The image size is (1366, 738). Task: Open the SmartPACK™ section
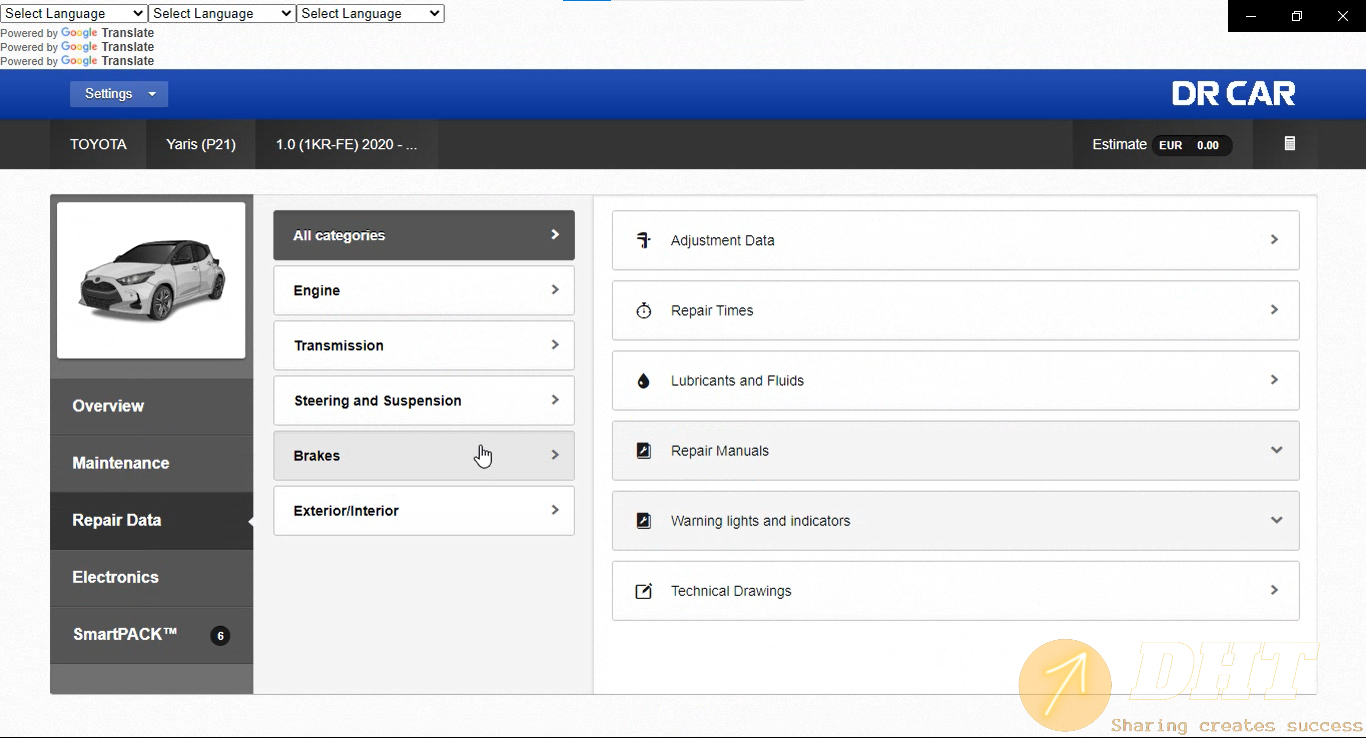pos(151,634)
